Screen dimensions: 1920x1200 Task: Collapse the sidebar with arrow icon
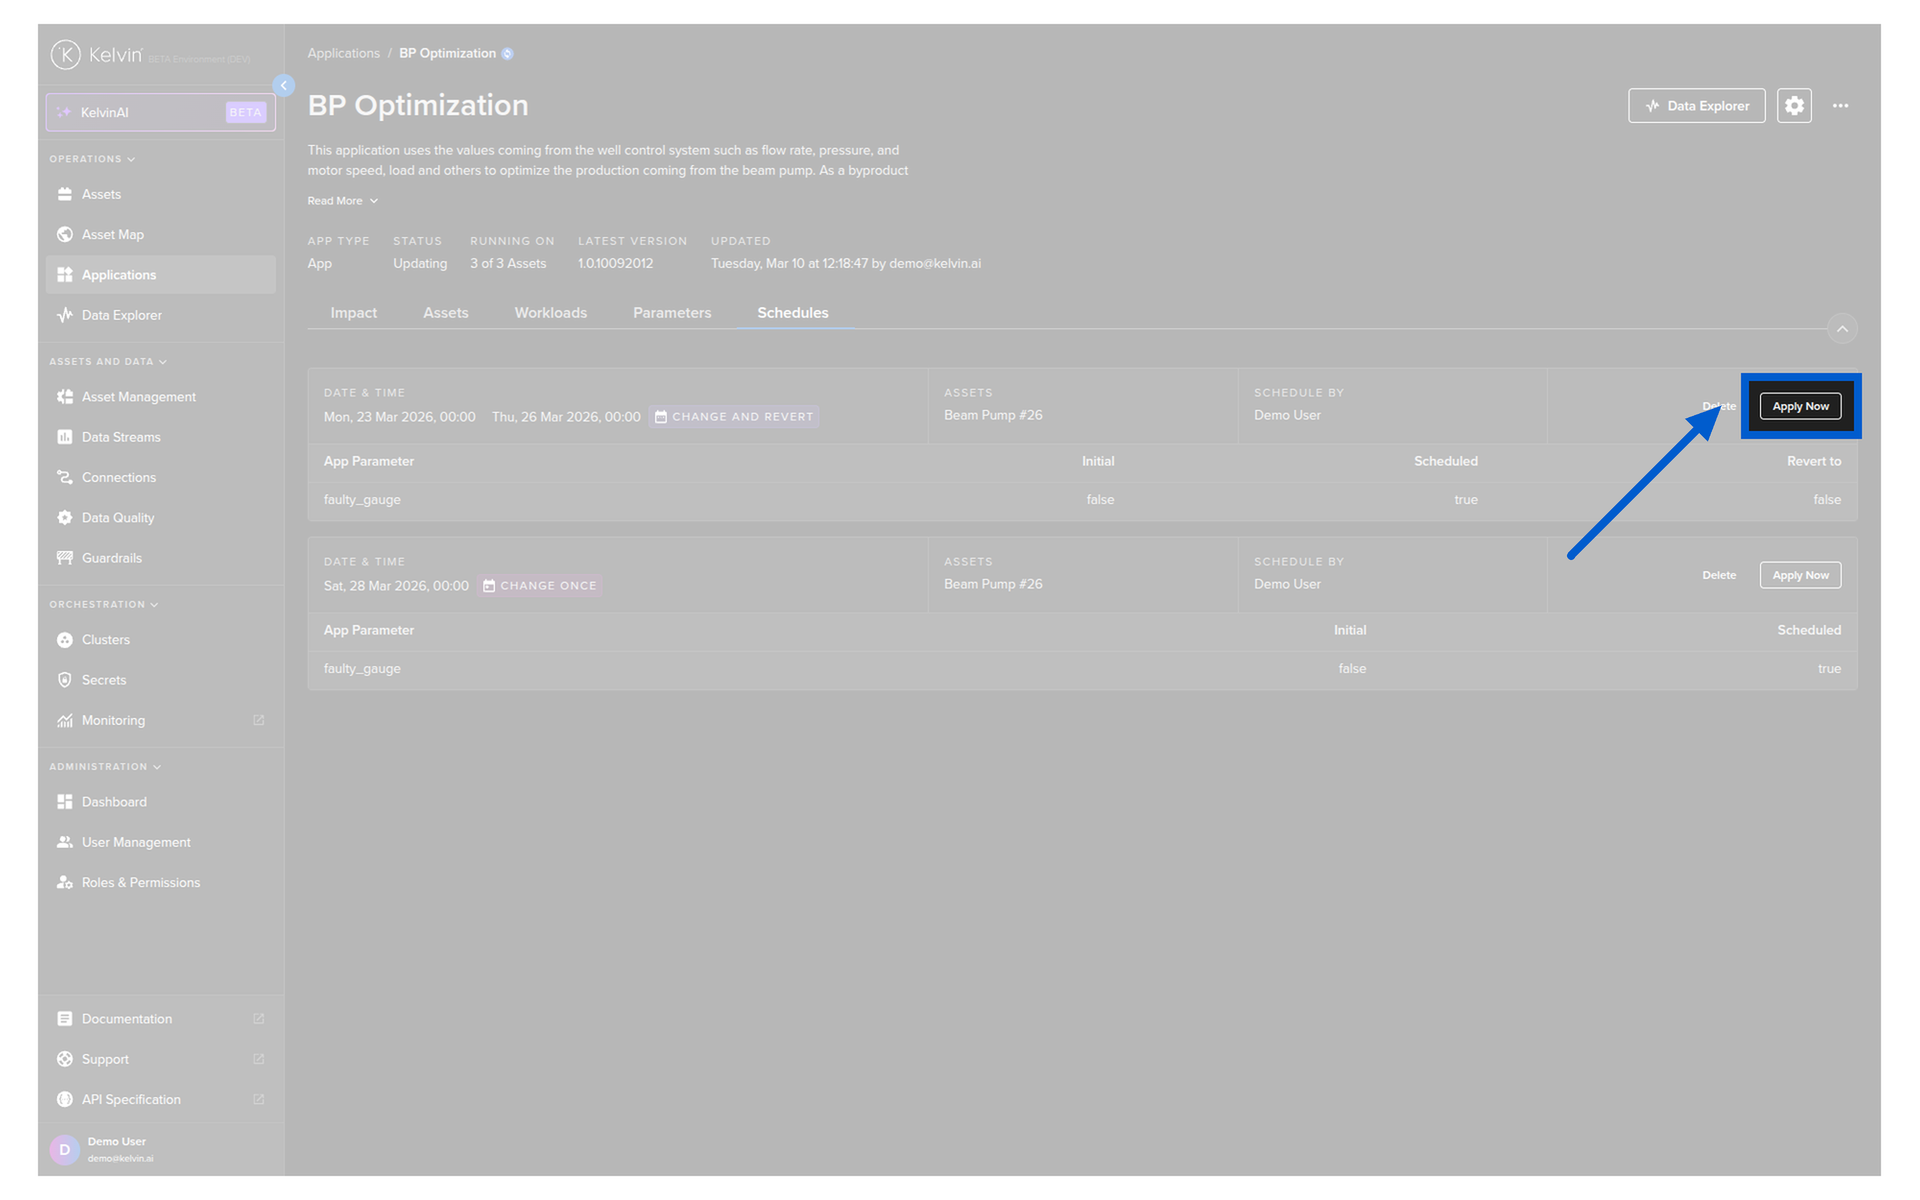[284, 86]
